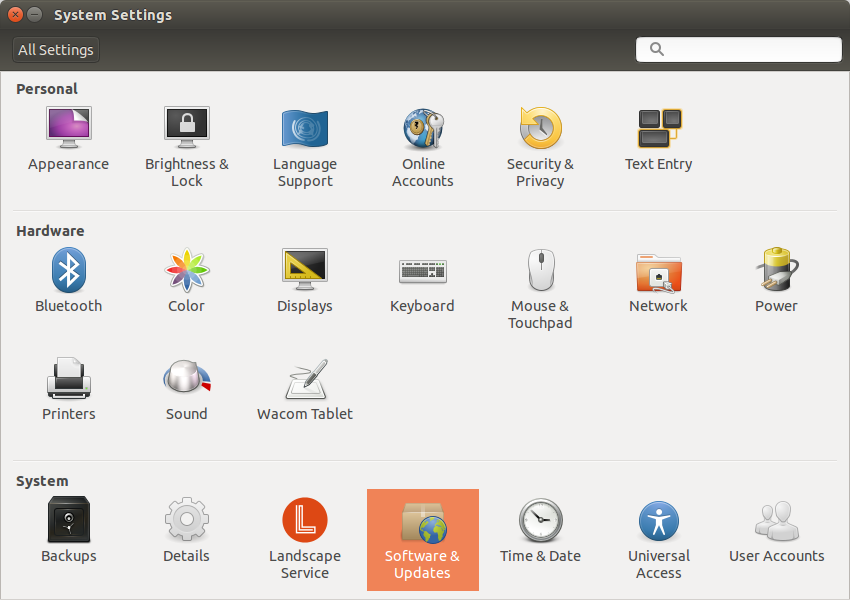Viewport: 850px width, 600px height.
Task: Open Security & Privacy settings
Action: (x=540, y=147)
